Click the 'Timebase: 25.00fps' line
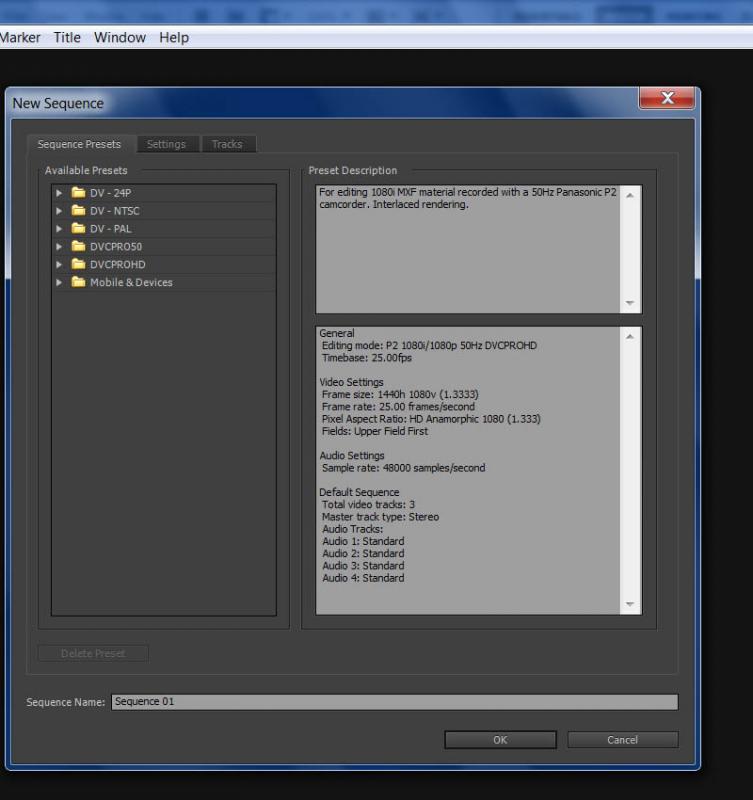This screenshot has width=753, height=800. (x=367, y=358)
